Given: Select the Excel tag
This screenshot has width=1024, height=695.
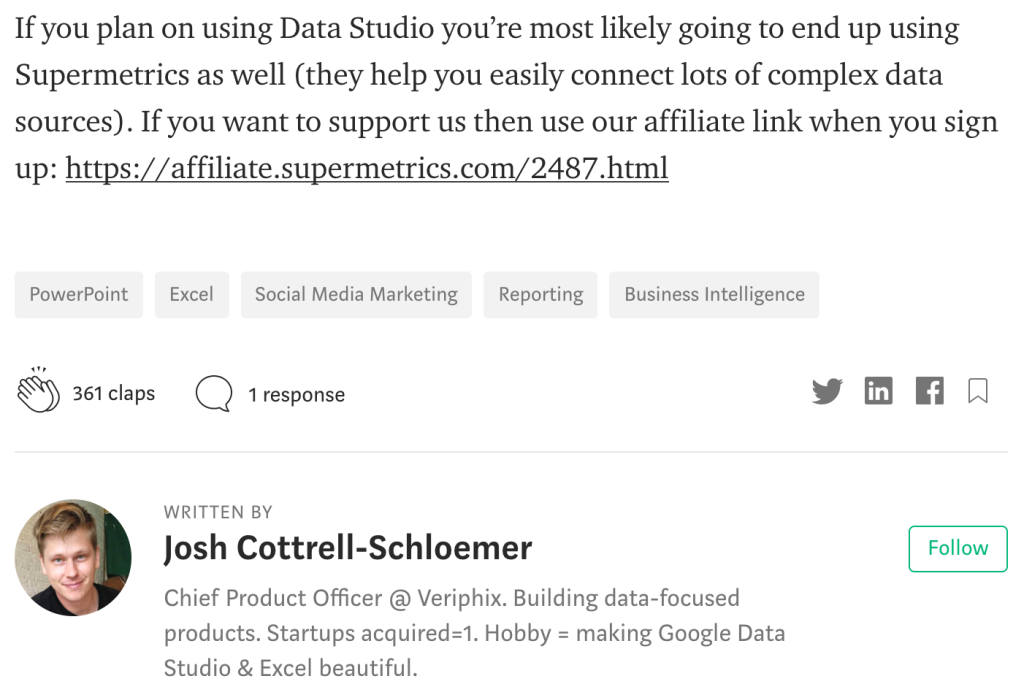Looking at the screenshot, I should (192, 295).
